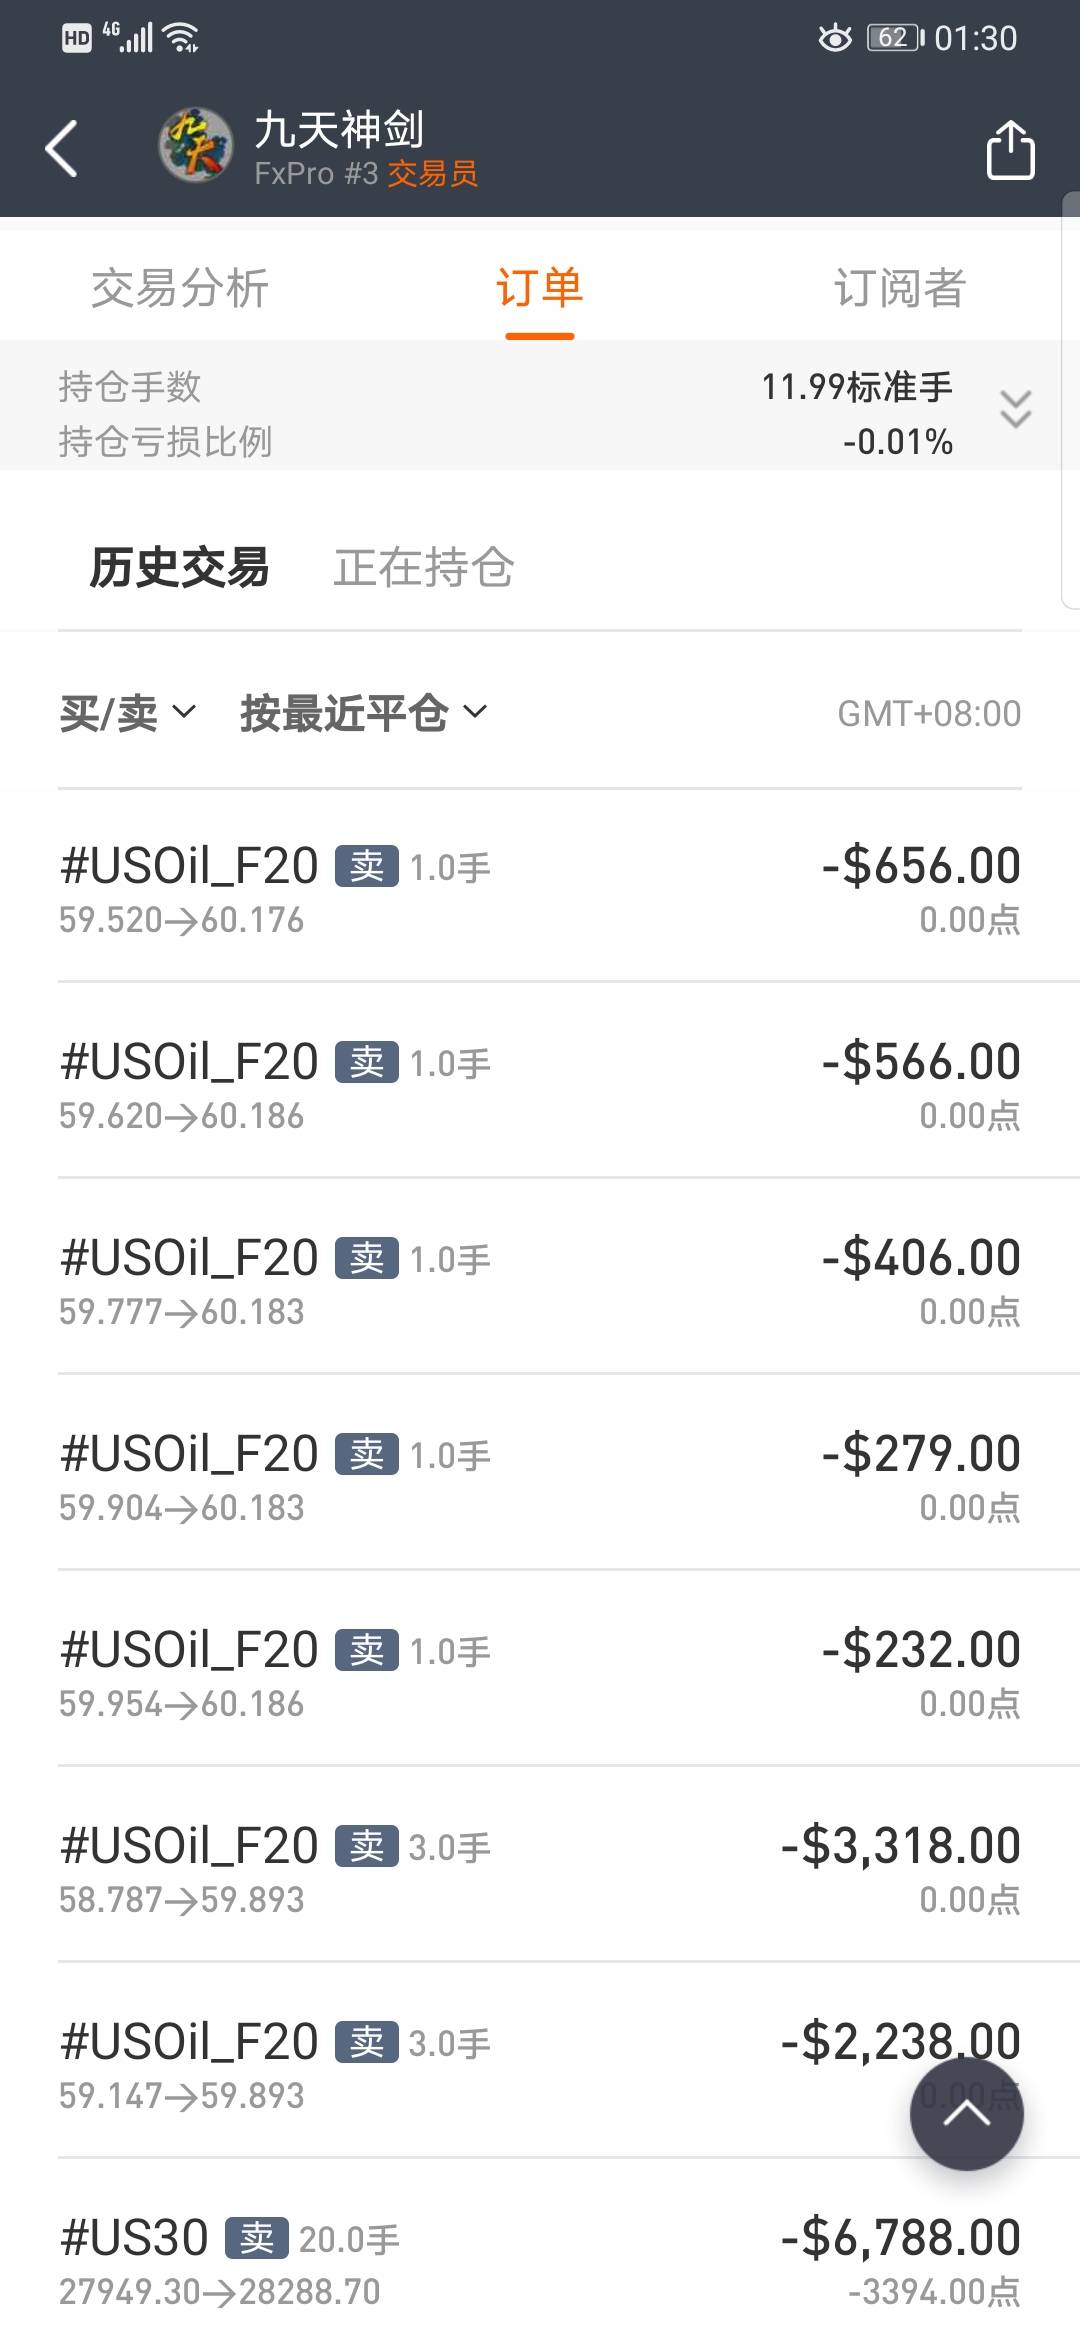This screenshot has height=2340, width=1080.
Task: Show the 正在持仓 open positions list
Action: (424, 567)
